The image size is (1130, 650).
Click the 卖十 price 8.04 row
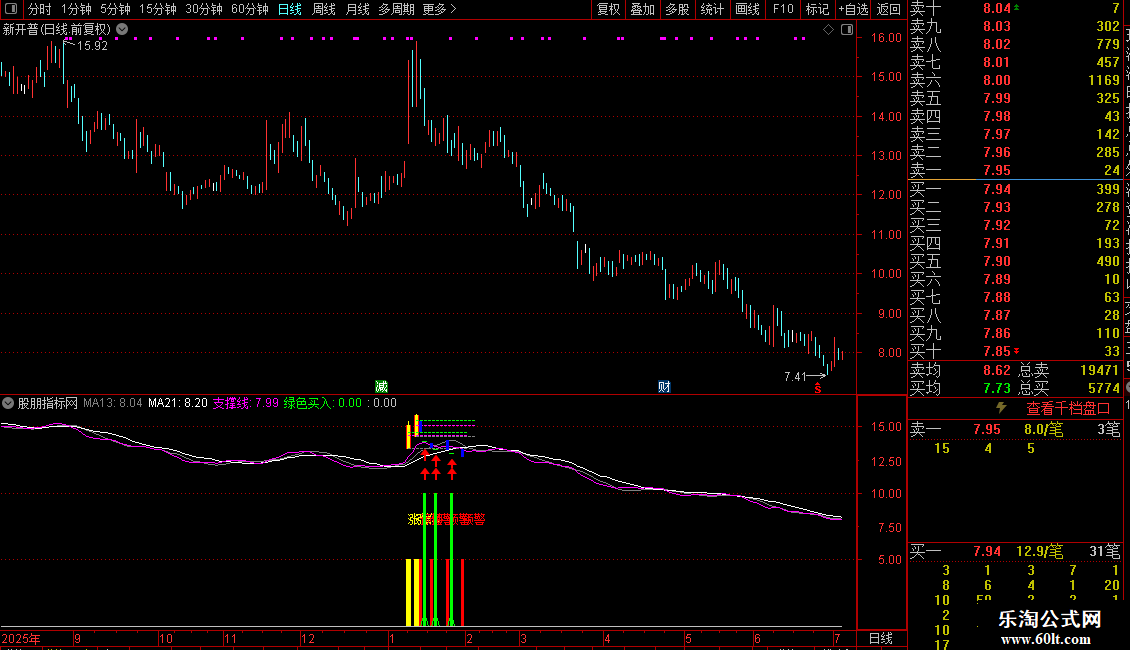[1015, 8]
